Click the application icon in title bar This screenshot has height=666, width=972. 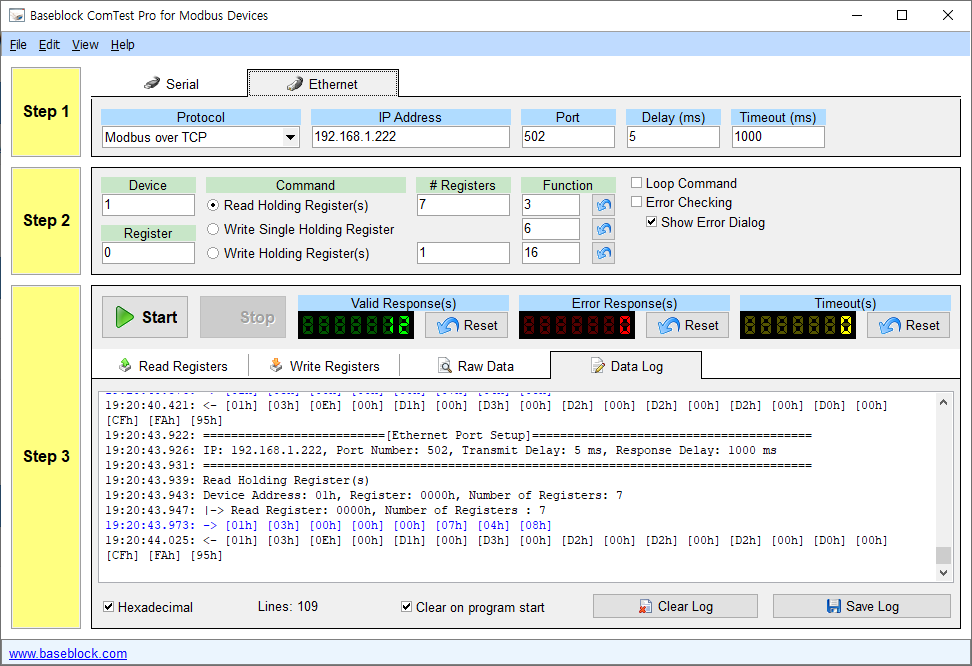point(17,15)
